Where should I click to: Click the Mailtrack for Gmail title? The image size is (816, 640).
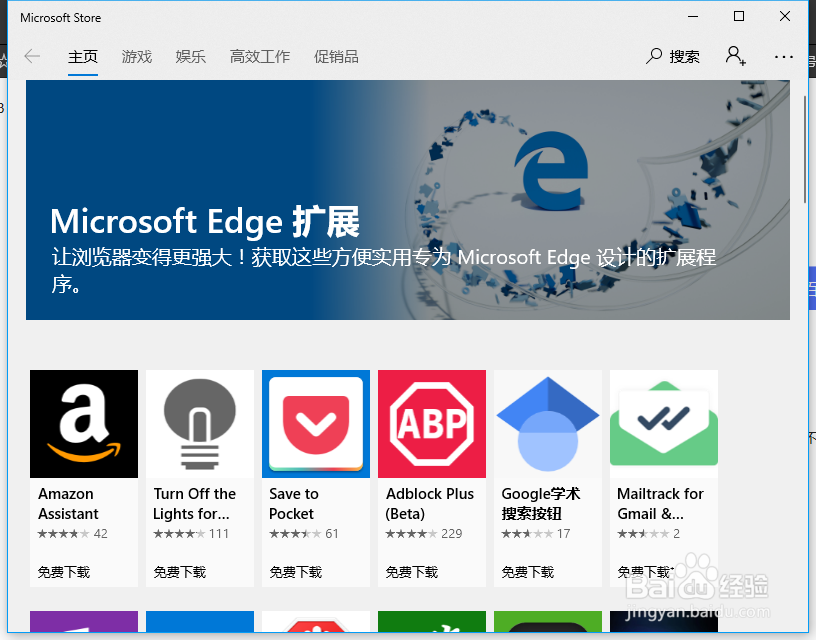tap(660, 504)
